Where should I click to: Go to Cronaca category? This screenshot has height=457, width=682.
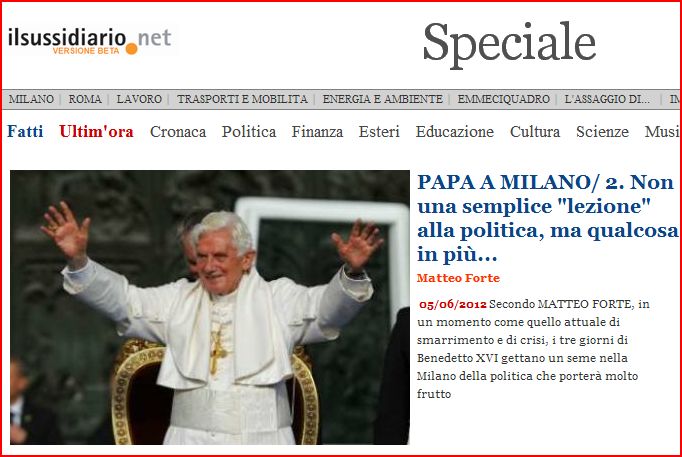pyautogui.click(x=178, y=131)
